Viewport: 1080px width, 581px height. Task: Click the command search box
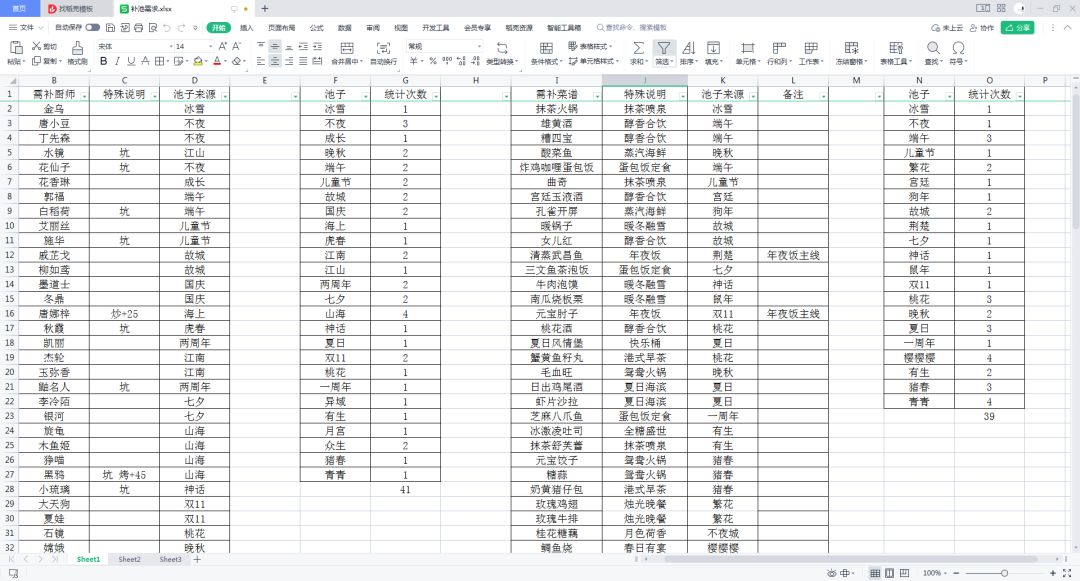click(x=632, y=28)
